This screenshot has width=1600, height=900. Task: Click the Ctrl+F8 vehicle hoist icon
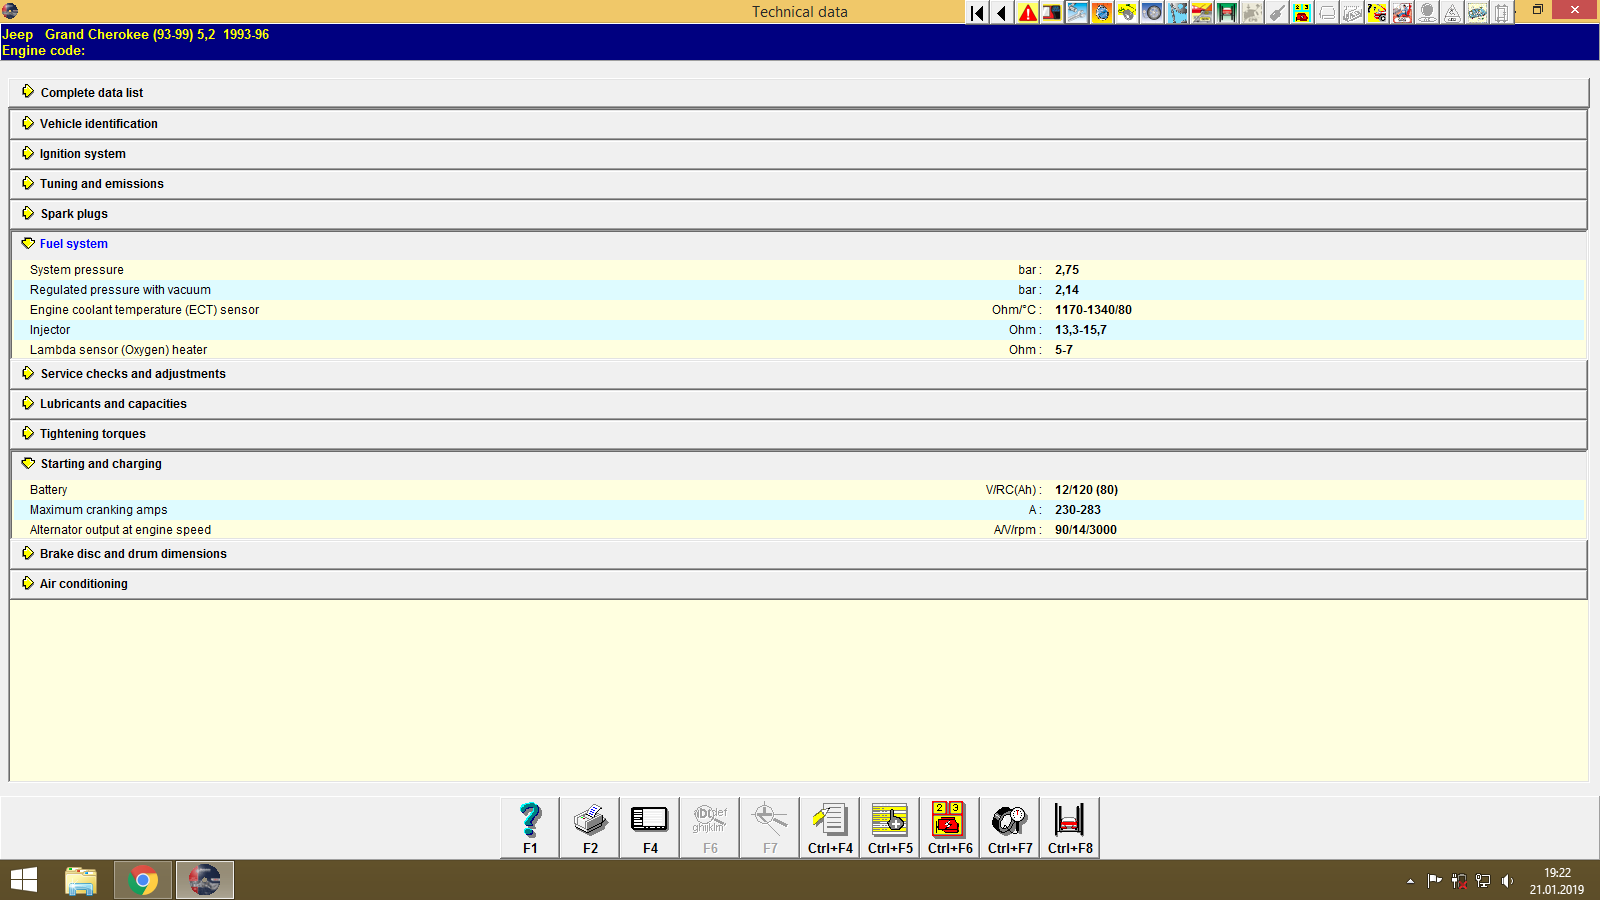point(1069,826)
